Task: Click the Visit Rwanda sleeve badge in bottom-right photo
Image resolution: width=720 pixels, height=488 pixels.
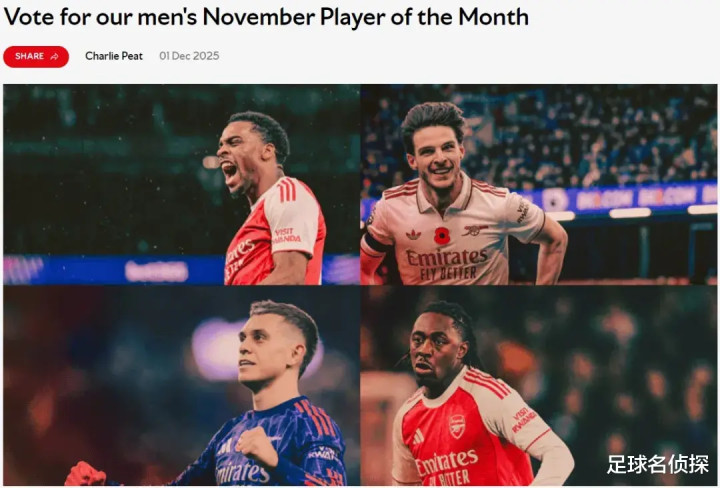Action: [523, 418]
